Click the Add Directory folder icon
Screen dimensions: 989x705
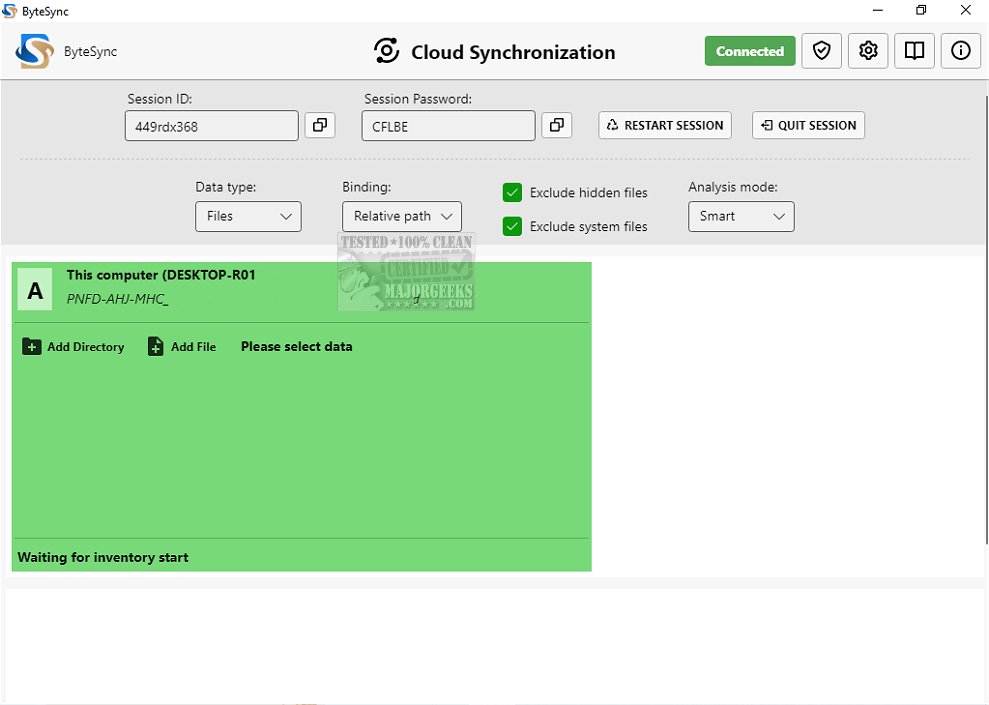coord(32,346)
